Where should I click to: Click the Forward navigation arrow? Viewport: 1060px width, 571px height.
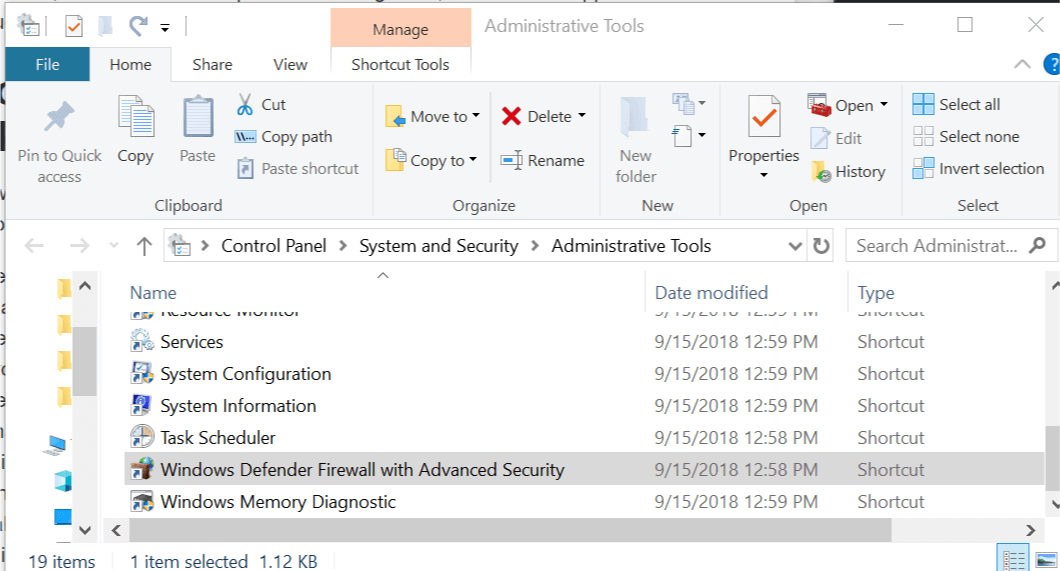pos(80,246)
